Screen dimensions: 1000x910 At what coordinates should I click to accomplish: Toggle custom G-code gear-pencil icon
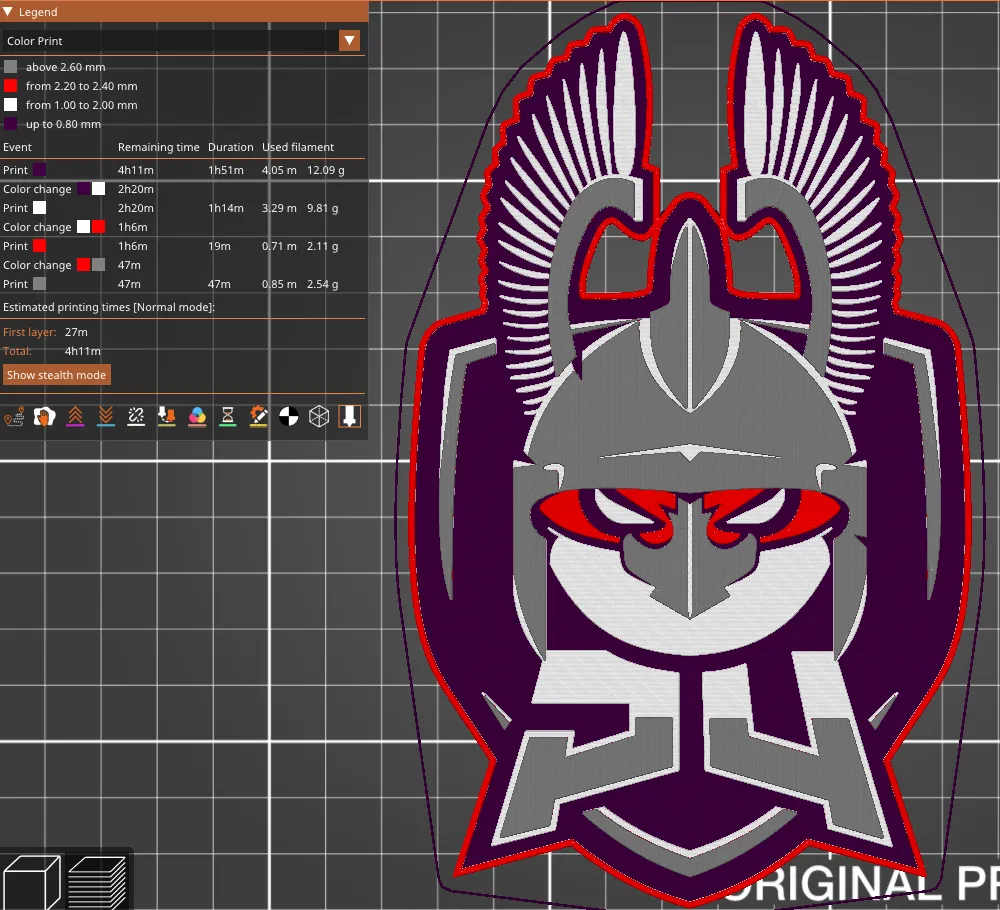tap(258, 416)
